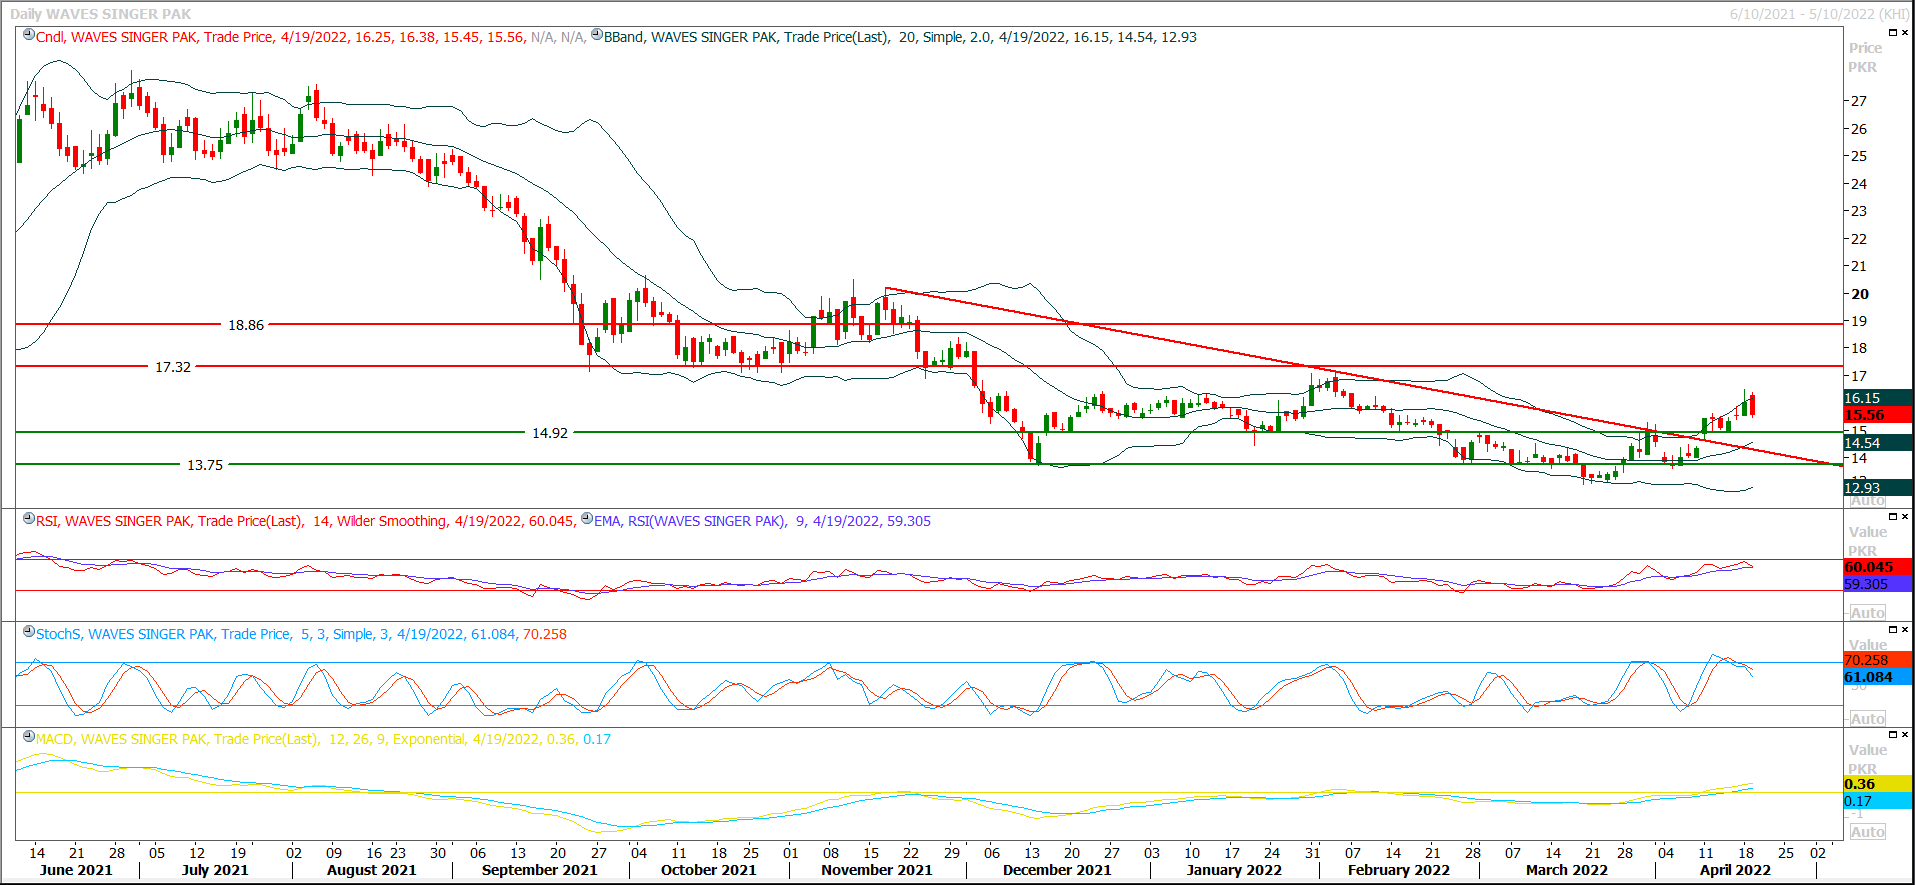Click the 18.86 horizontal line label
The image size is (1915, 885).
(x=246, y=325)
